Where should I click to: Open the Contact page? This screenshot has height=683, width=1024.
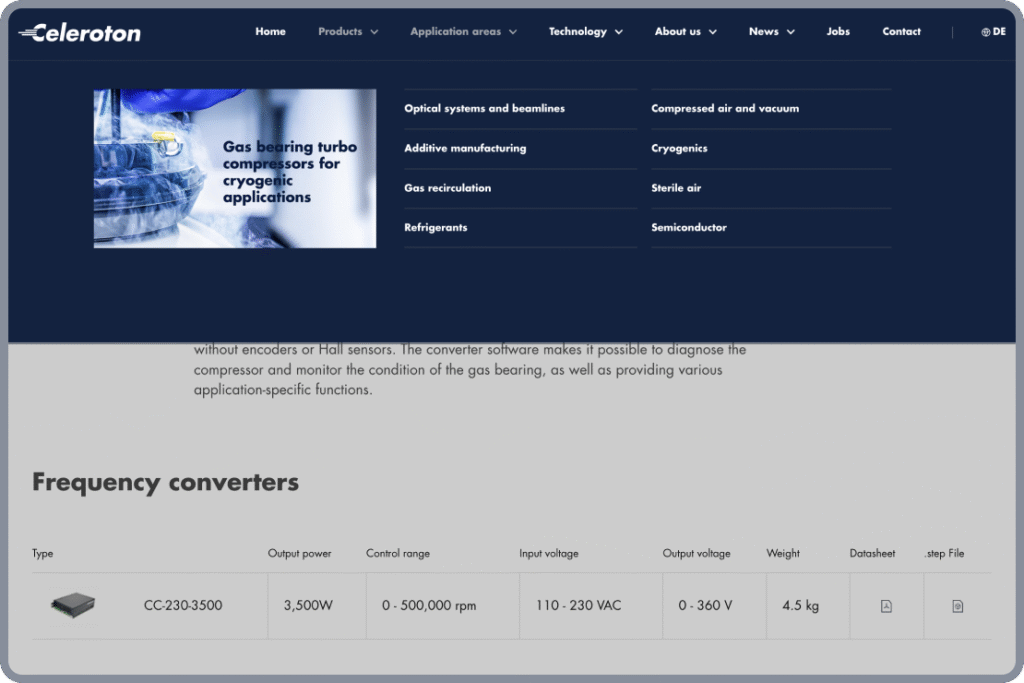click(901, 31)
